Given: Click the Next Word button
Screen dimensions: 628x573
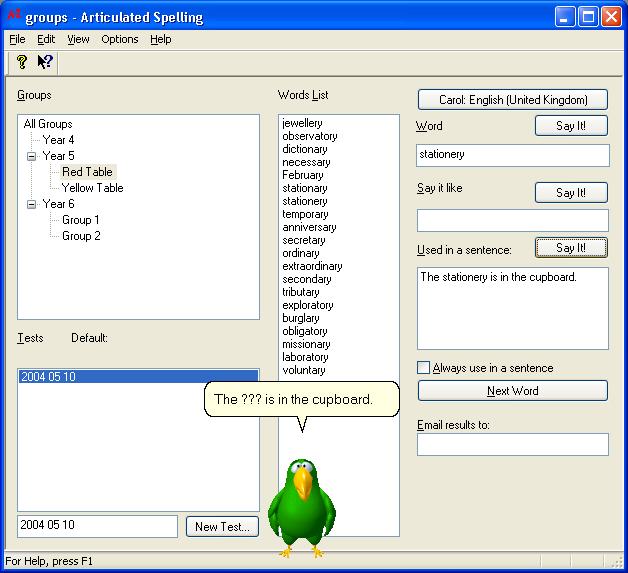Looking at the screenshot, I should pos(512,391).
